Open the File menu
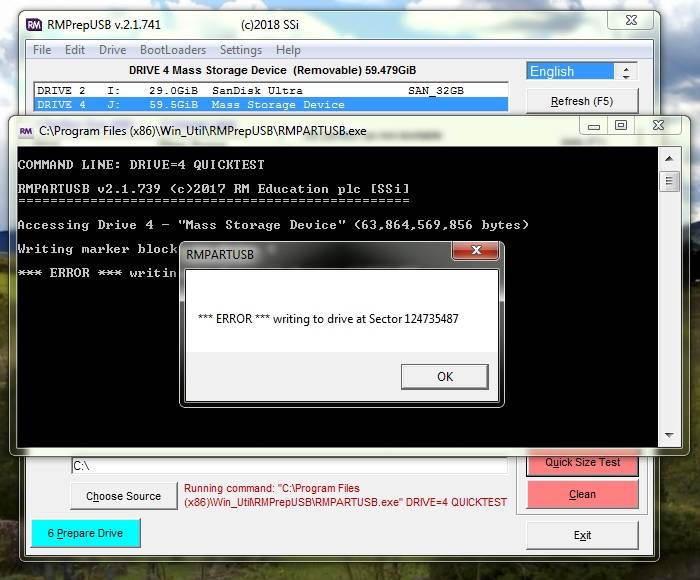The width and height of the screenshot is (700, 580). [42, 50]
